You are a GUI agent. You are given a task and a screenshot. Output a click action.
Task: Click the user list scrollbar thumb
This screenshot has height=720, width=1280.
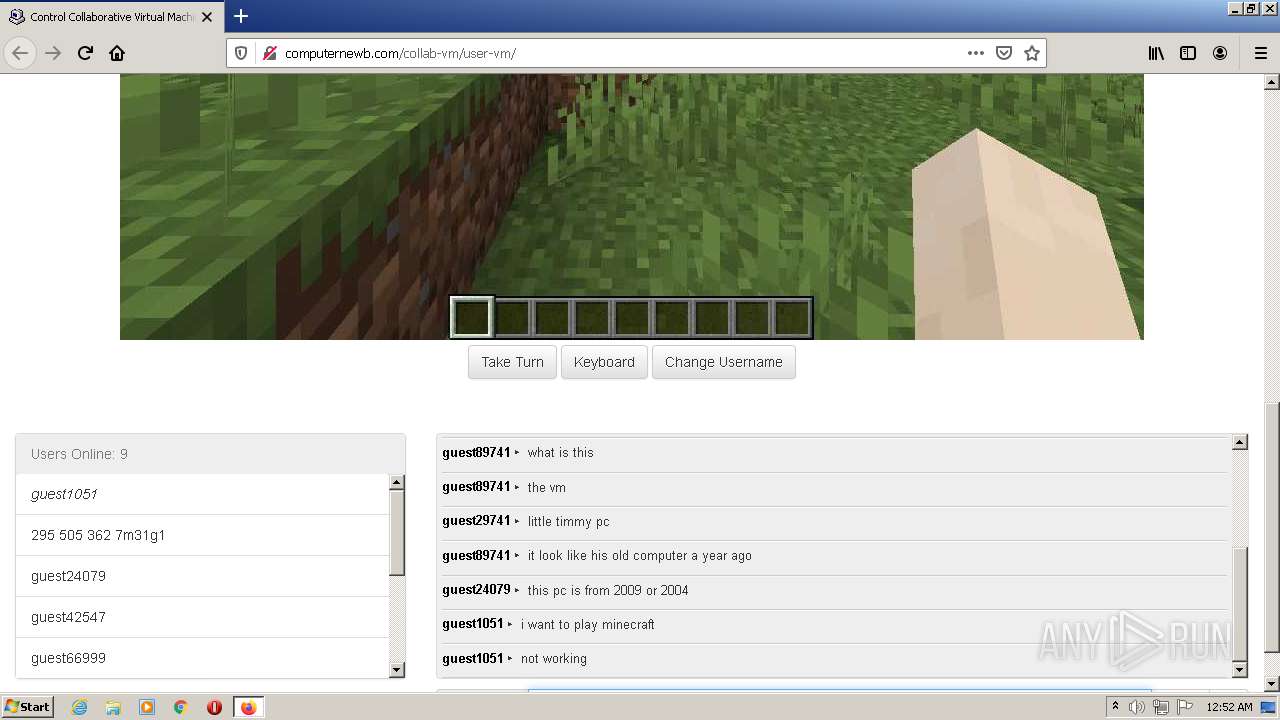pos(396,532)
